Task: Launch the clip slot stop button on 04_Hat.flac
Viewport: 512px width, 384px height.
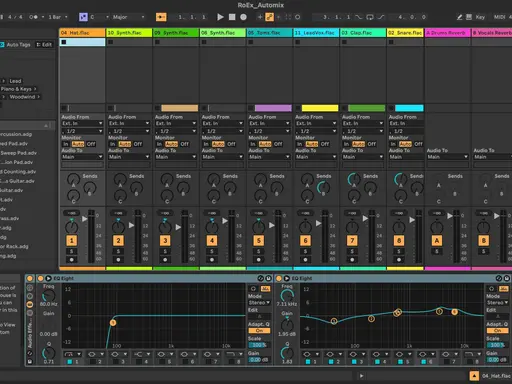Action: point(64,42)
